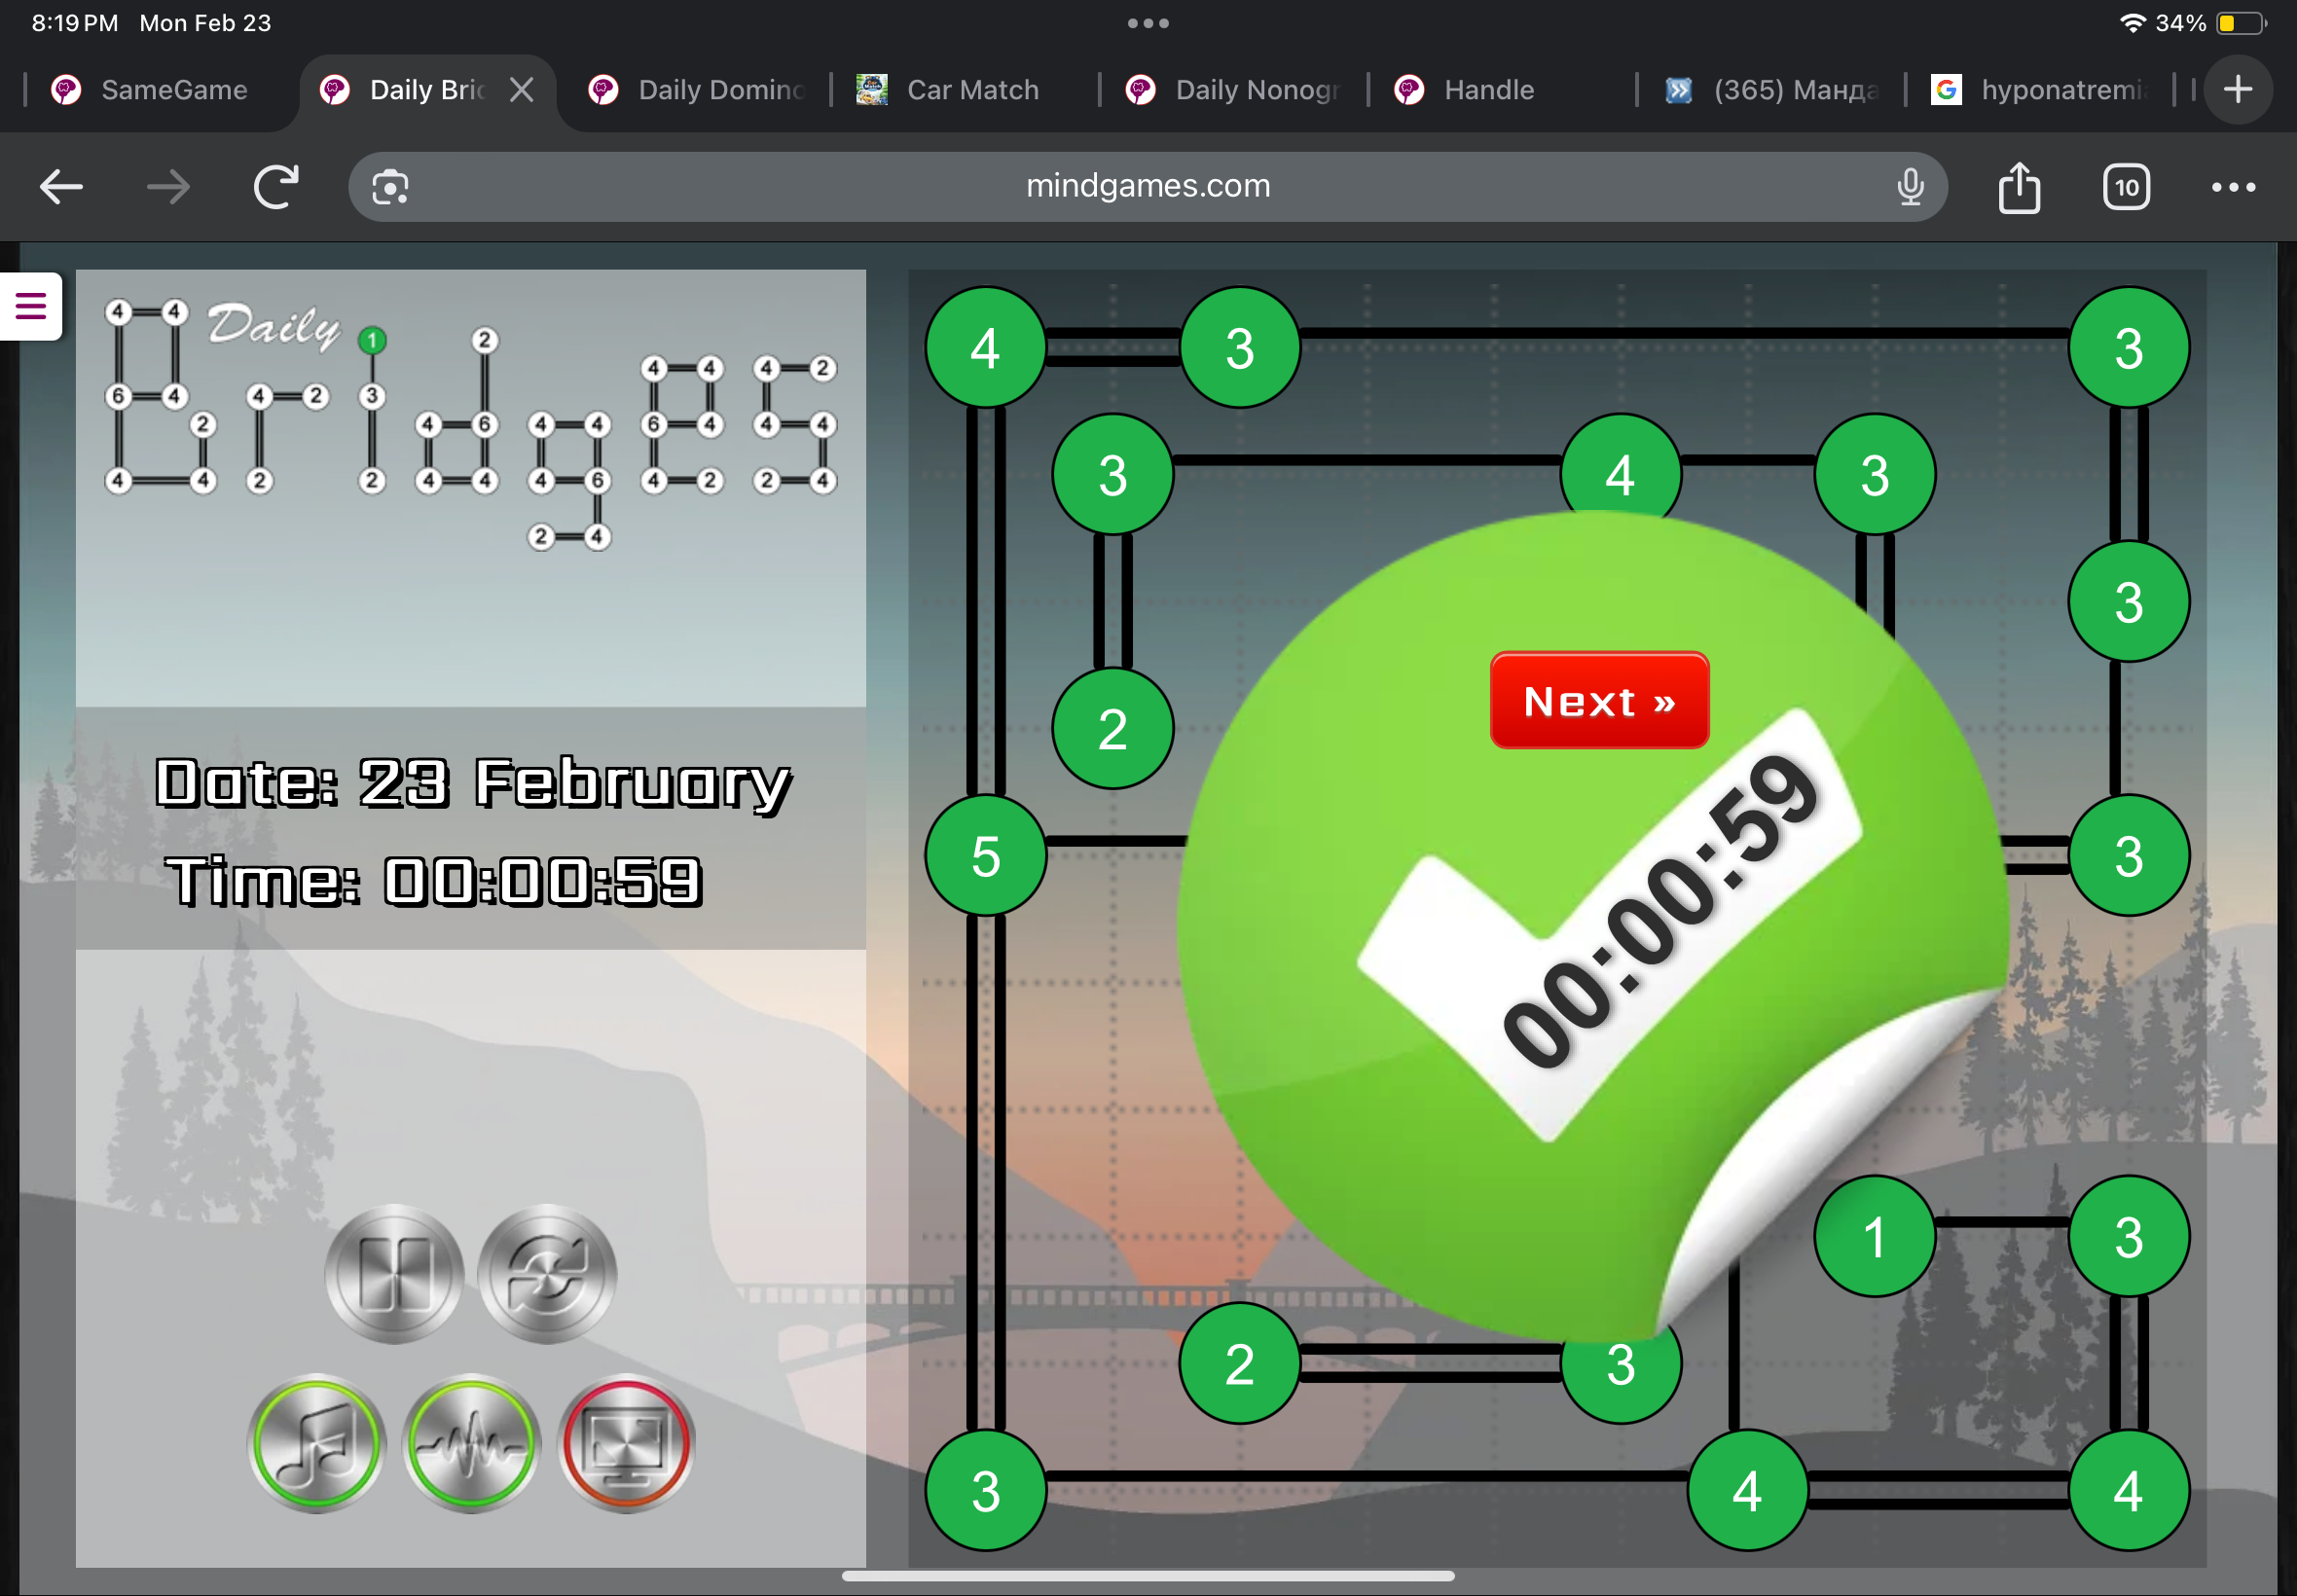Open the tab overview showing 10

pyautogui.click(x=2126, y=187)
